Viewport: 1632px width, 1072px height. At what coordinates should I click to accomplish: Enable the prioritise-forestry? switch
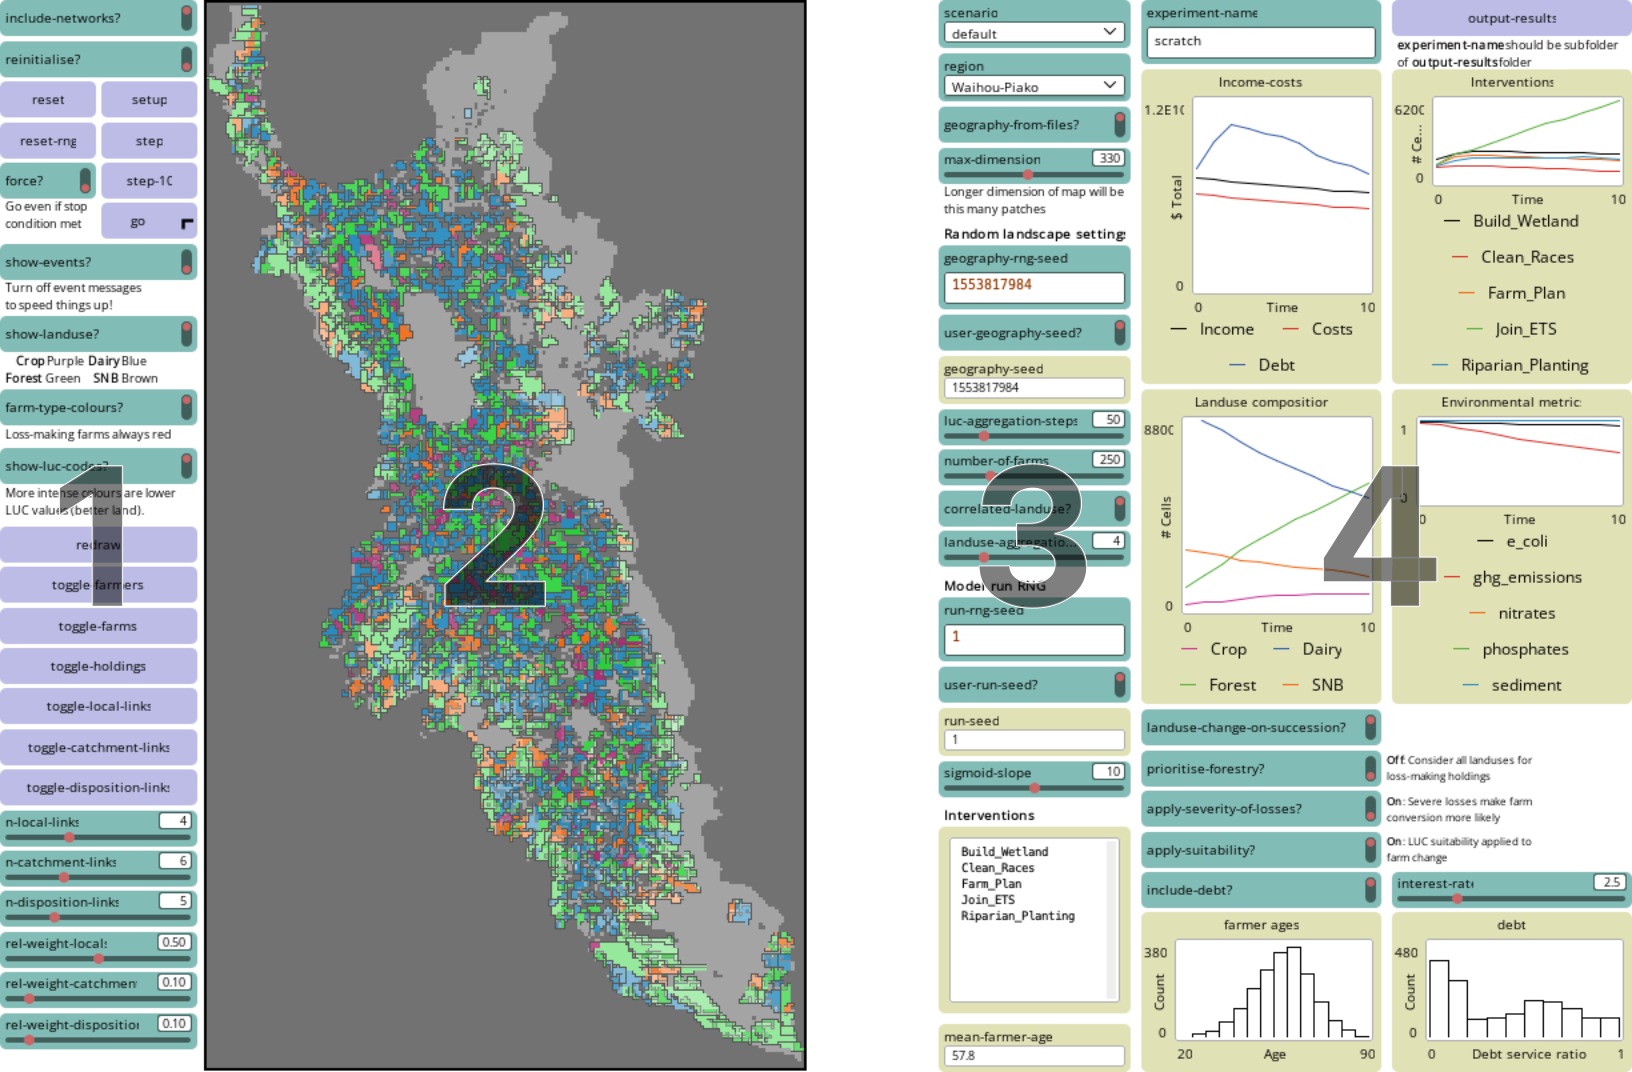1370,769
